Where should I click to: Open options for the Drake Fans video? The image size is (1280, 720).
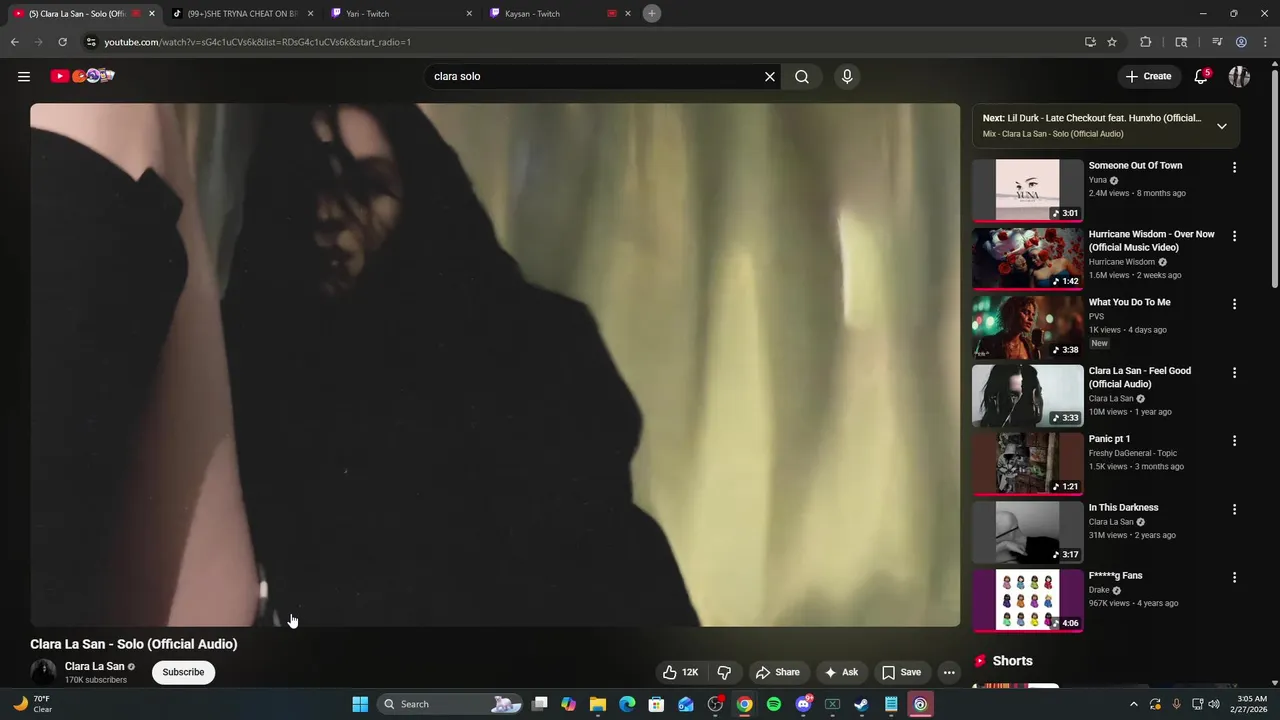tap(1234, 577)
